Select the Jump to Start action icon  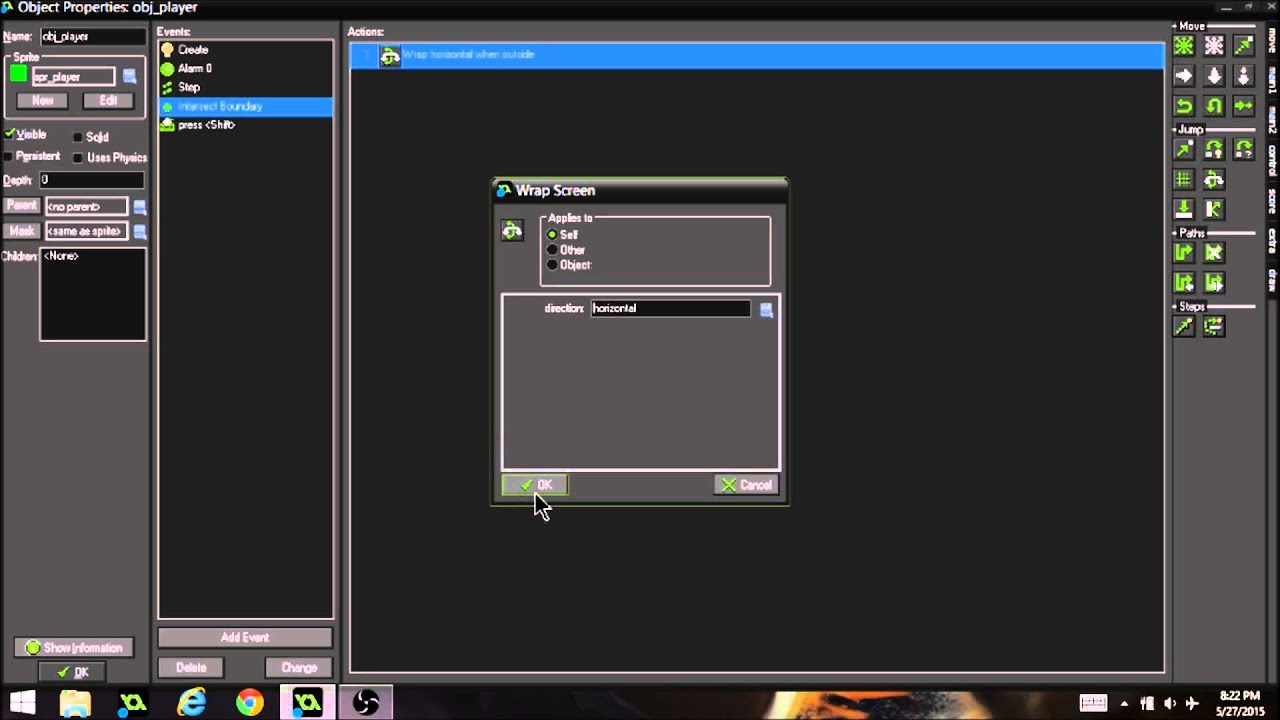1214,150
